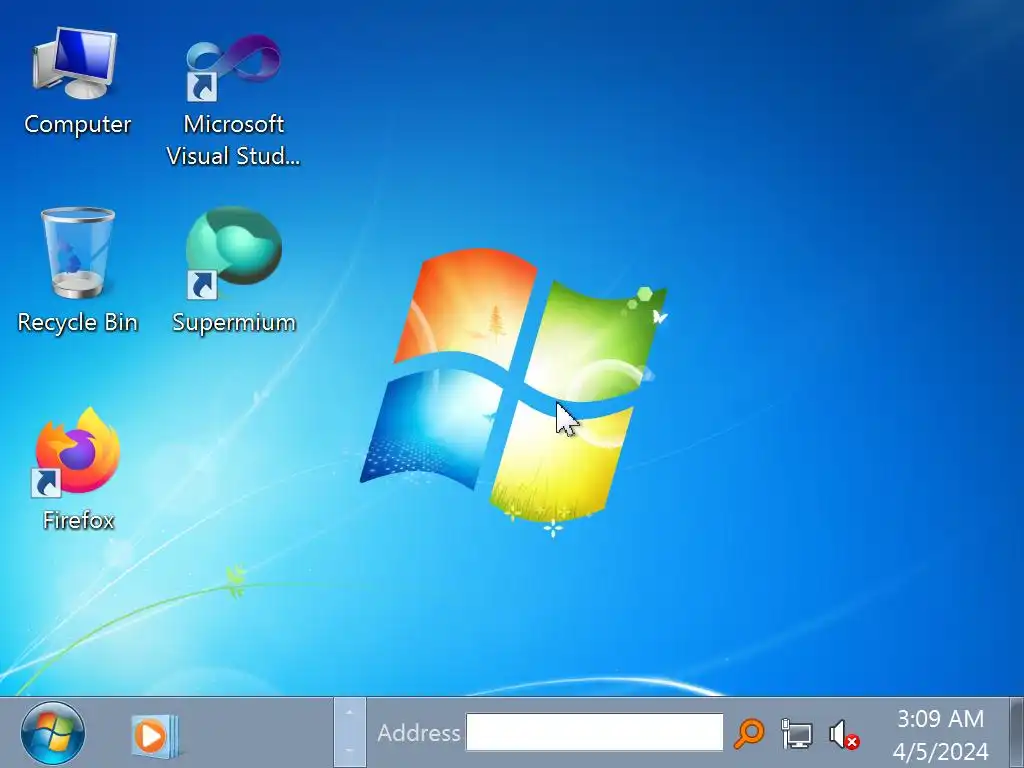Click the taskbar toolbar down arrow

pos(349,750)
